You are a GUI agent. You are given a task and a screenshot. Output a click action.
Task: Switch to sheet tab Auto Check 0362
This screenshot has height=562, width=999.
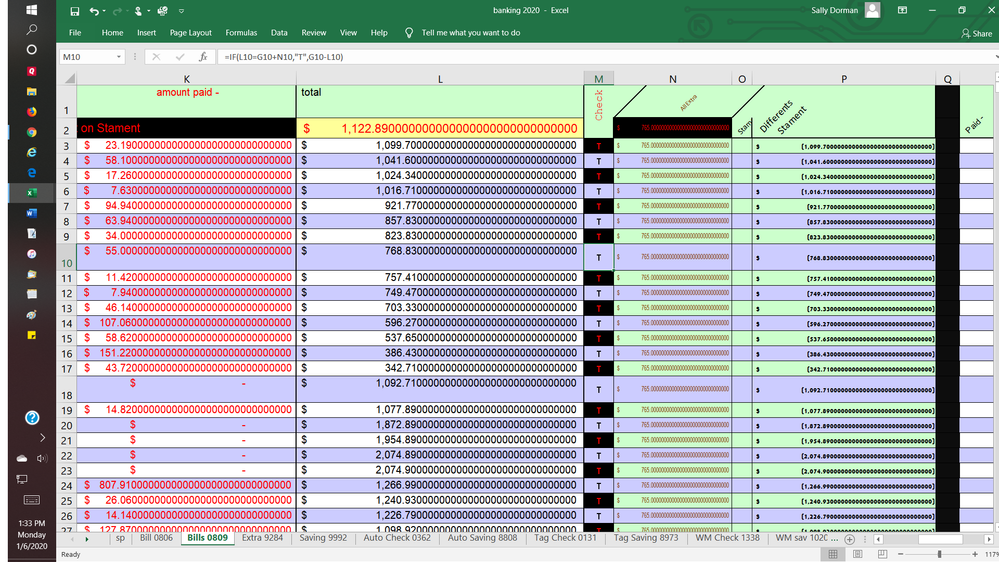pos(397,538)
